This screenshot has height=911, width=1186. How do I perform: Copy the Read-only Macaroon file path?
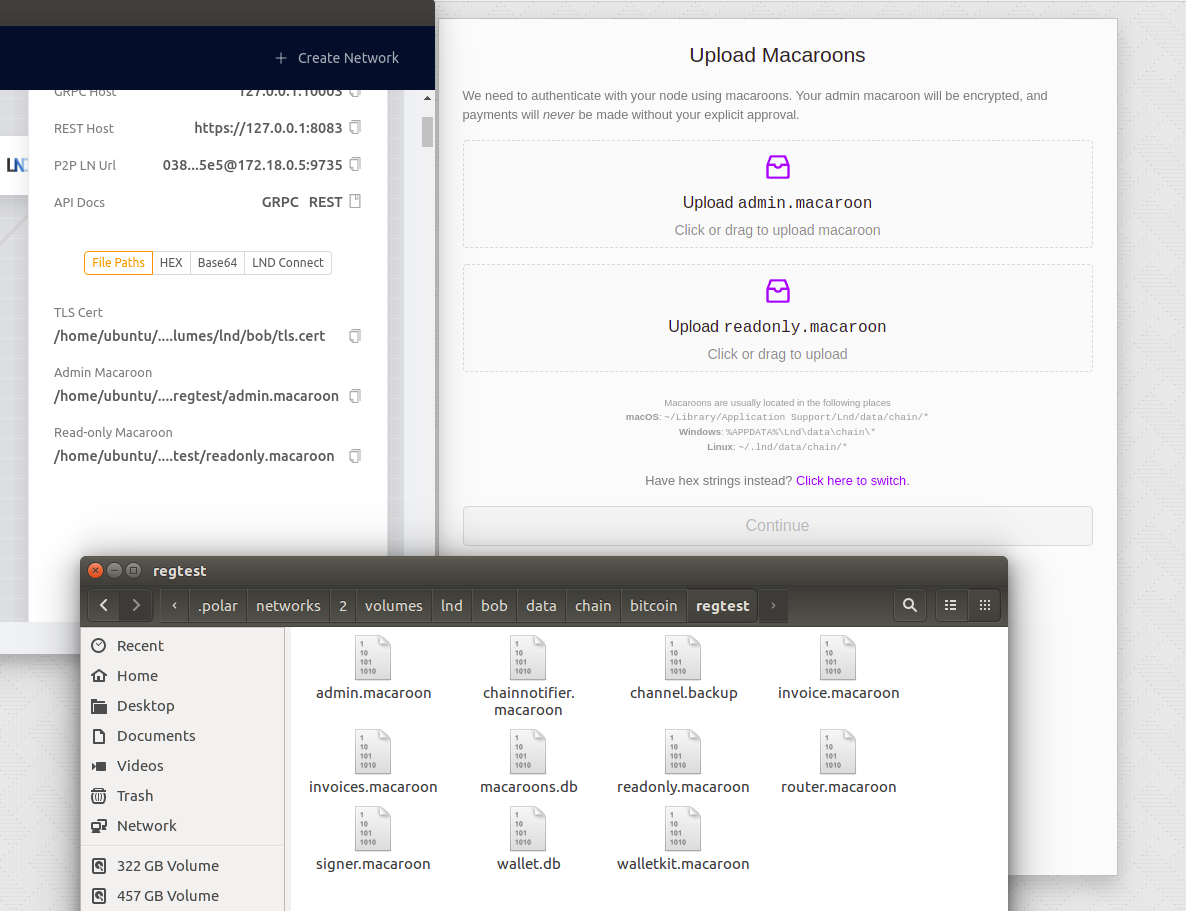pyautogui.click(x=355, y=456)
